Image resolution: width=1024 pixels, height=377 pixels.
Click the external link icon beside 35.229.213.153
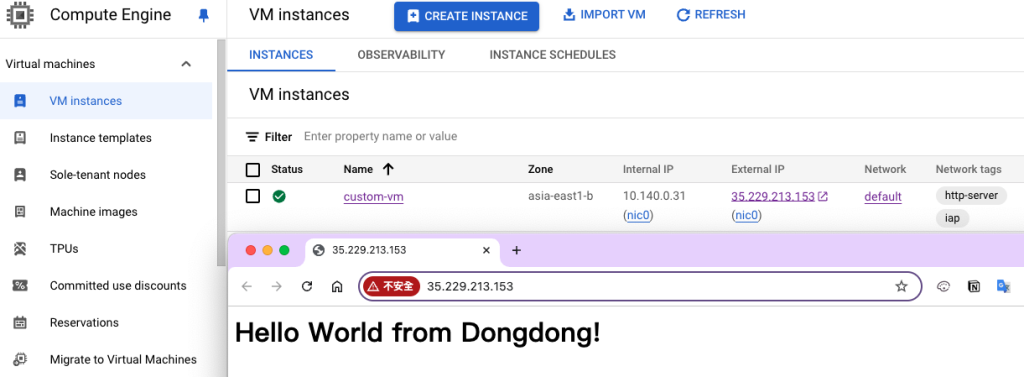click(824, 196)
